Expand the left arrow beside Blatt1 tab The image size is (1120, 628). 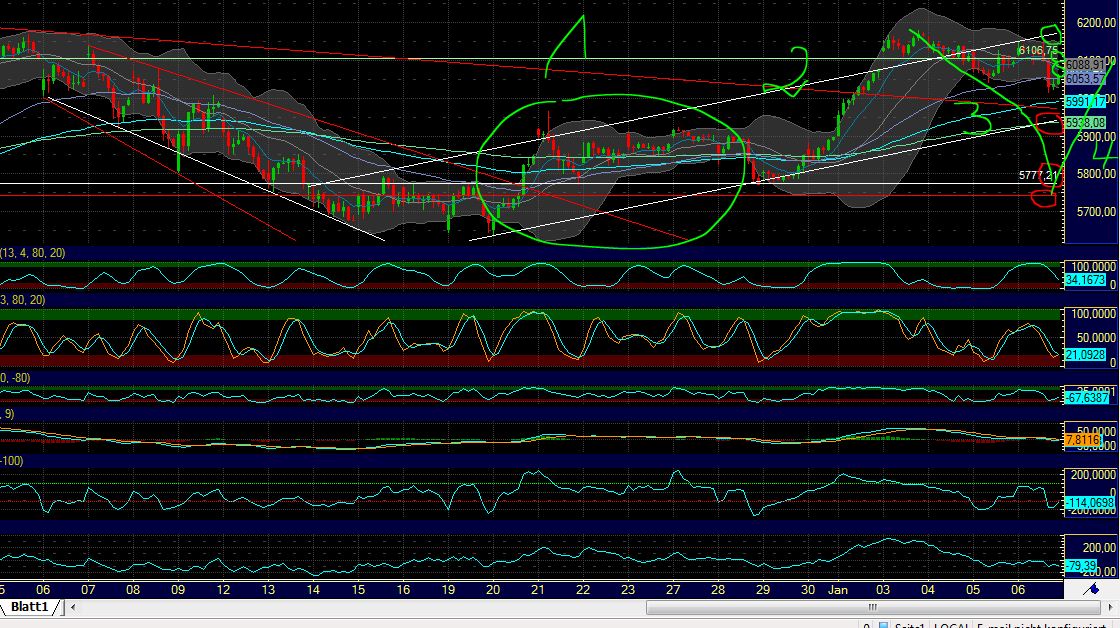click(x=72, y=607)
